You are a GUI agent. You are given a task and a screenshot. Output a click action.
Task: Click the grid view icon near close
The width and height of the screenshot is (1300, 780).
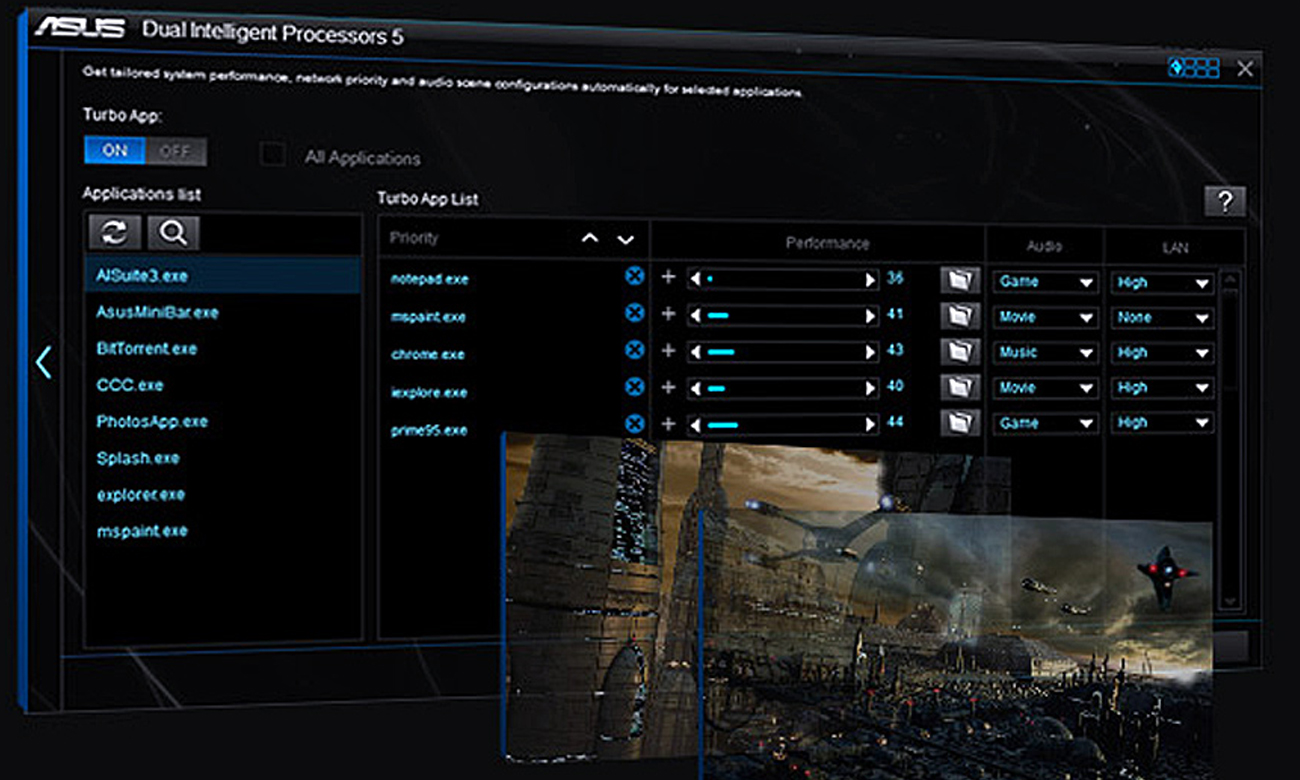[1194, 68]
